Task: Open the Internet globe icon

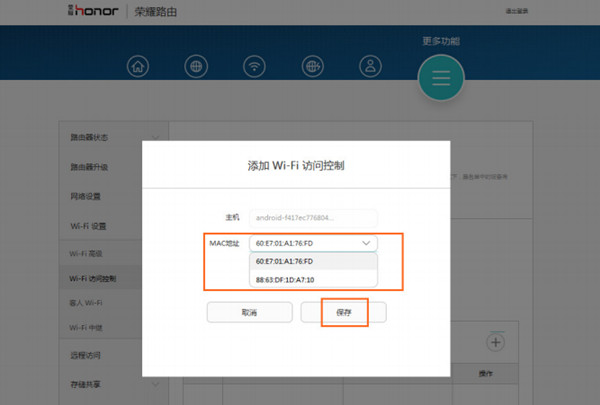Action: [196, 67]
